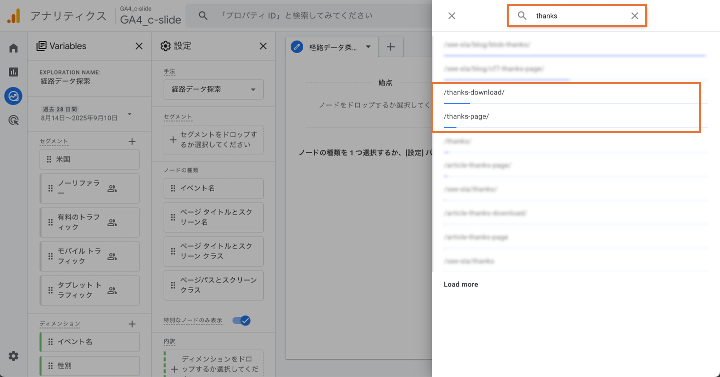Screen dimensions: 720x377
Task: Add a new dimension with plus icon
Action: point(132,324)
